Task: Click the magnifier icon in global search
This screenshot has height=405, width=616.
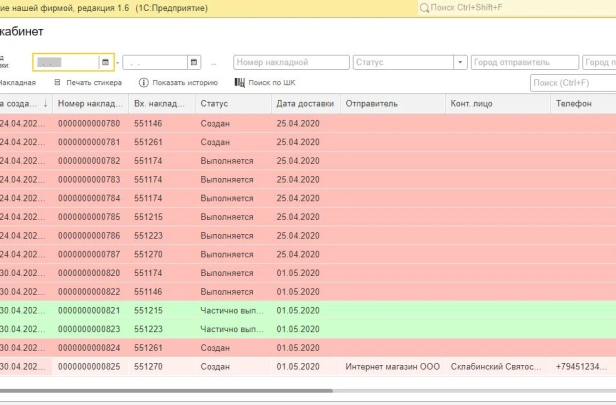Action: tap(424, 8)
